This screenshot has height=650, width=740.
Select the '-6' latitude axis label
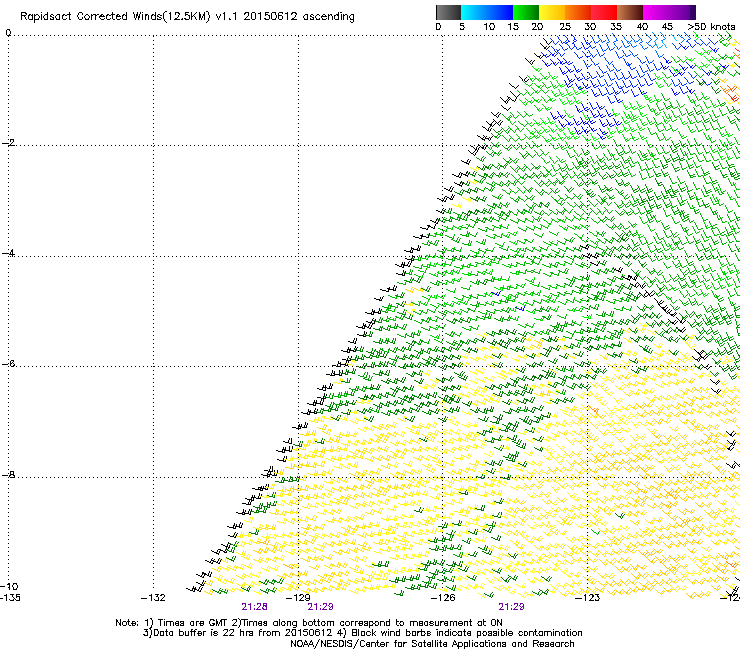point(8,363)
